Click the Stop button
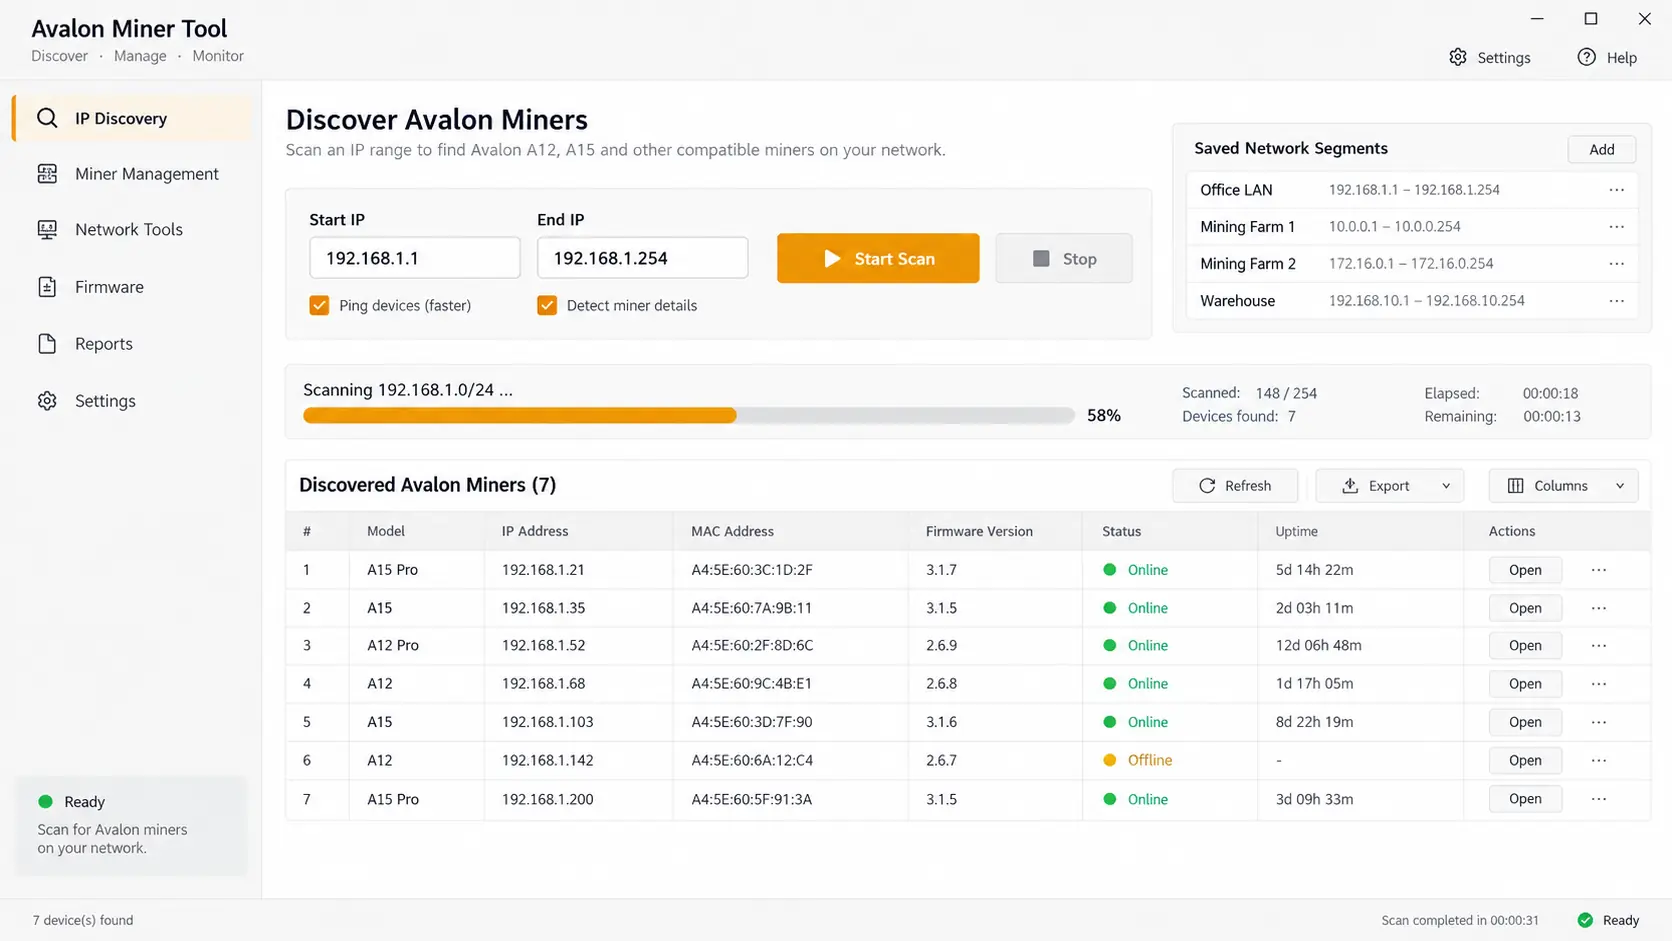The image size is (1672, 941). 1064,259
